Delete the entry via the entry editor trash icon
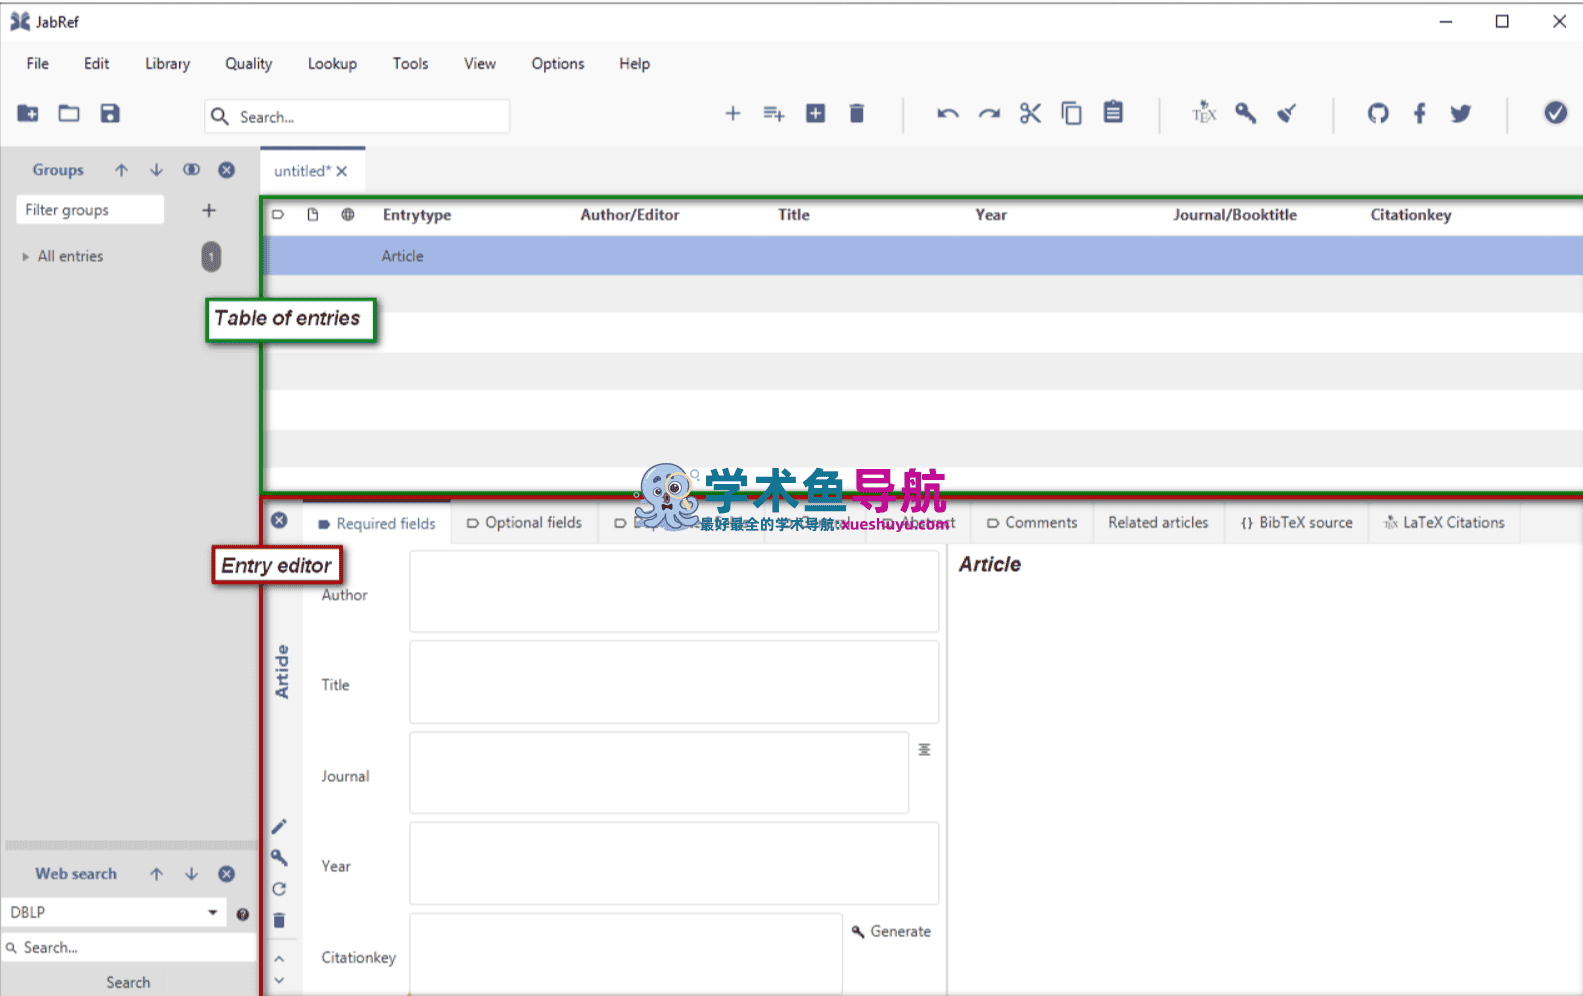Viewport: 1583px width, 996px height. point(279,920)
